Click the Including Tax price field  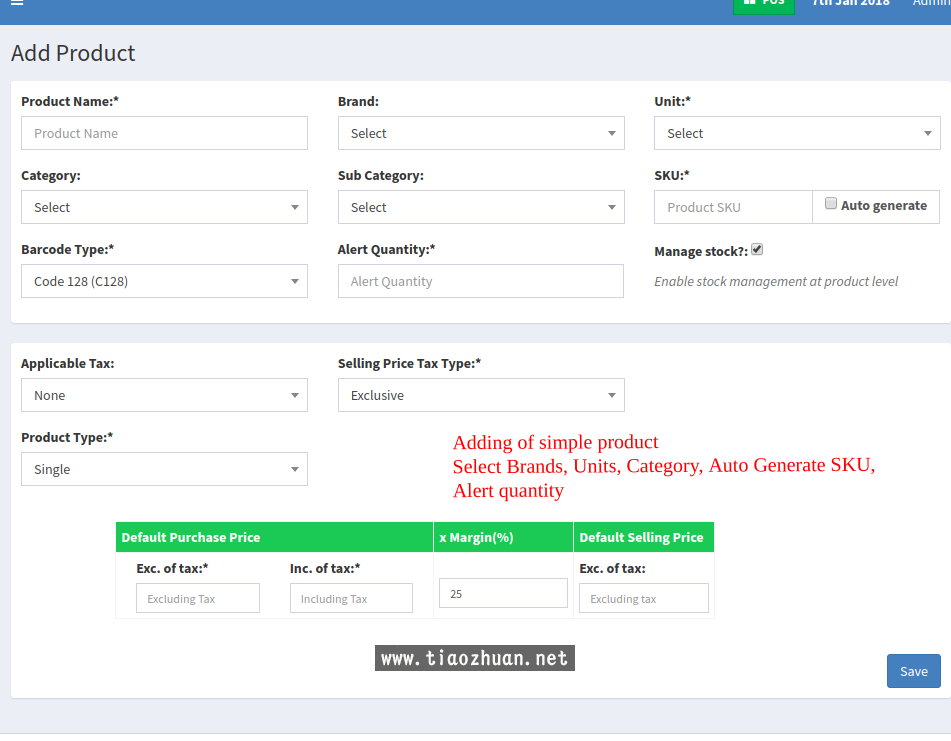coord(351,599)
